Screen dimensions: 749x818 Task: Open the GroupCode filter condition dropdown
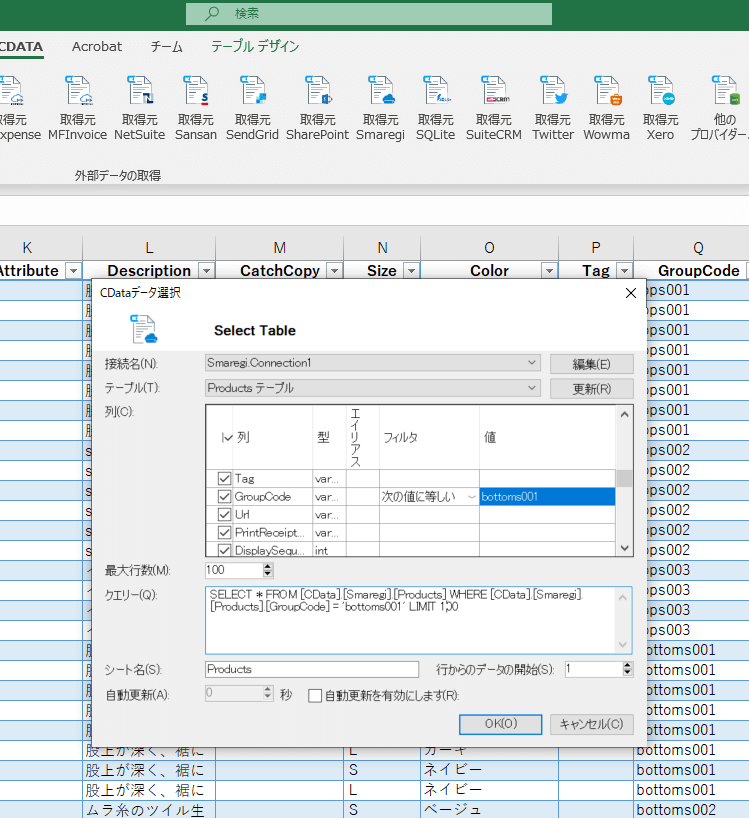tap(471, 497)
